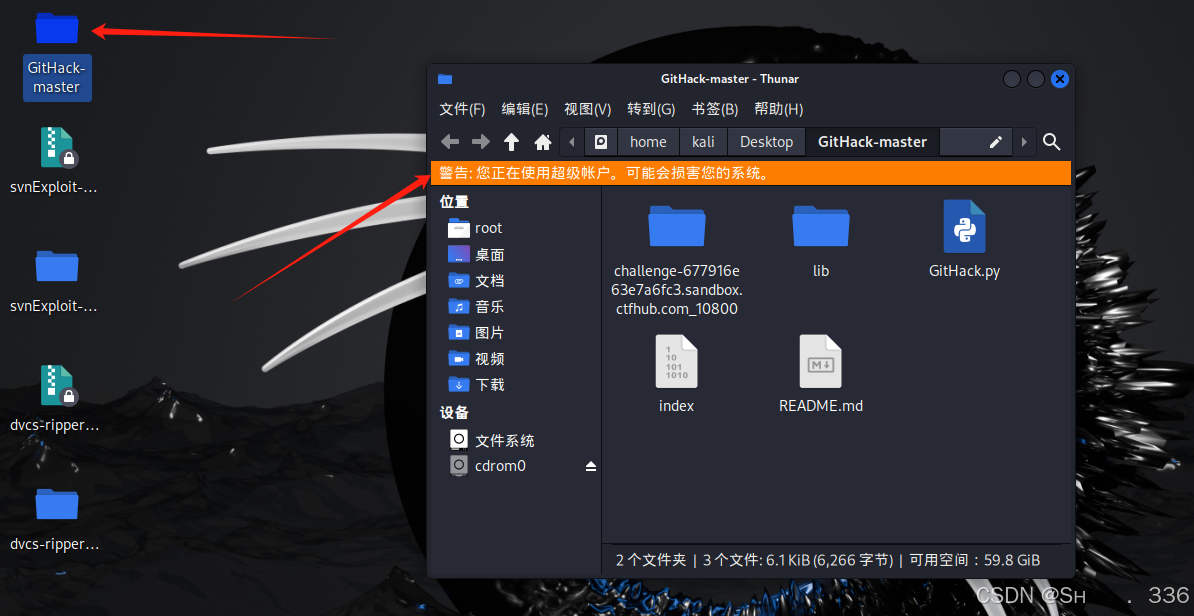Select the svnExploit folder on desktop
Viewport: 1194px width, 616px height.
tap(55, 280)
